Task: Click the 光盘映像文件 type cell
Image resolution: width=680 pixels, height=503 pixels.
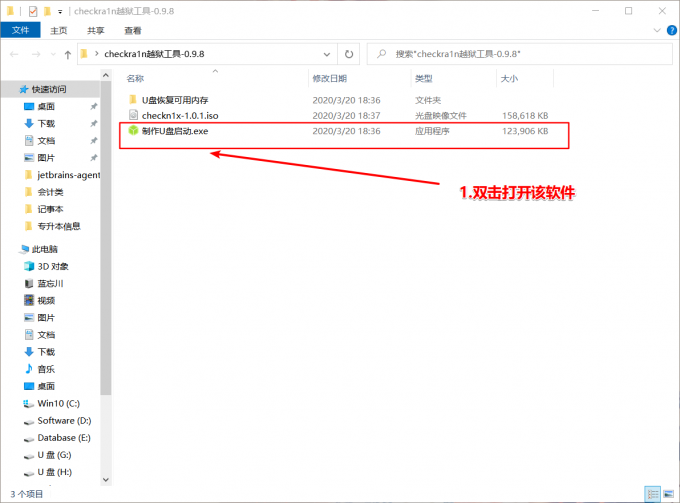Action: pyautogui.click(x=440, y=116)
